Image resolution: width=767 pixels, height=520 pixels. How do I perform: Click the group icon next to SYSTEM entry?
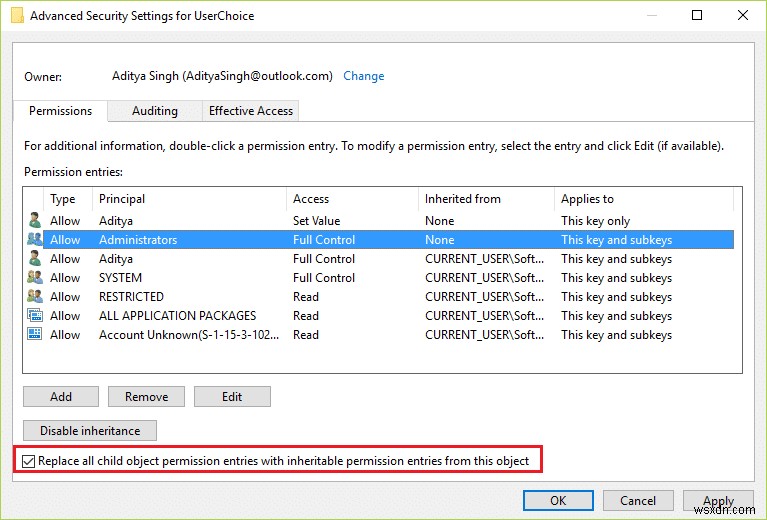tap(35, 278)
